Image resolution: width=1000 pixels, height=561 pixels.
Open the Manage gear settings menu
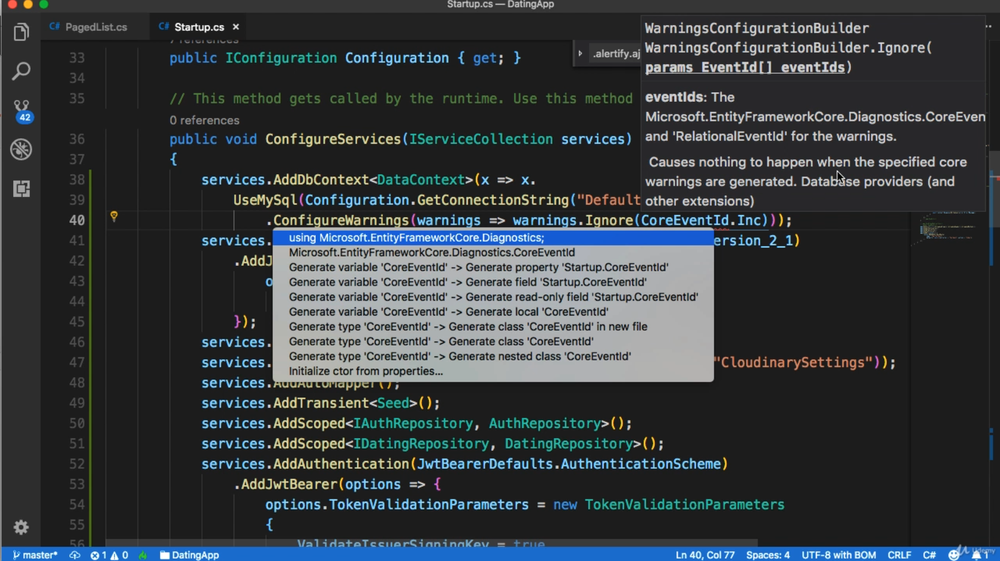click(21, 527)
